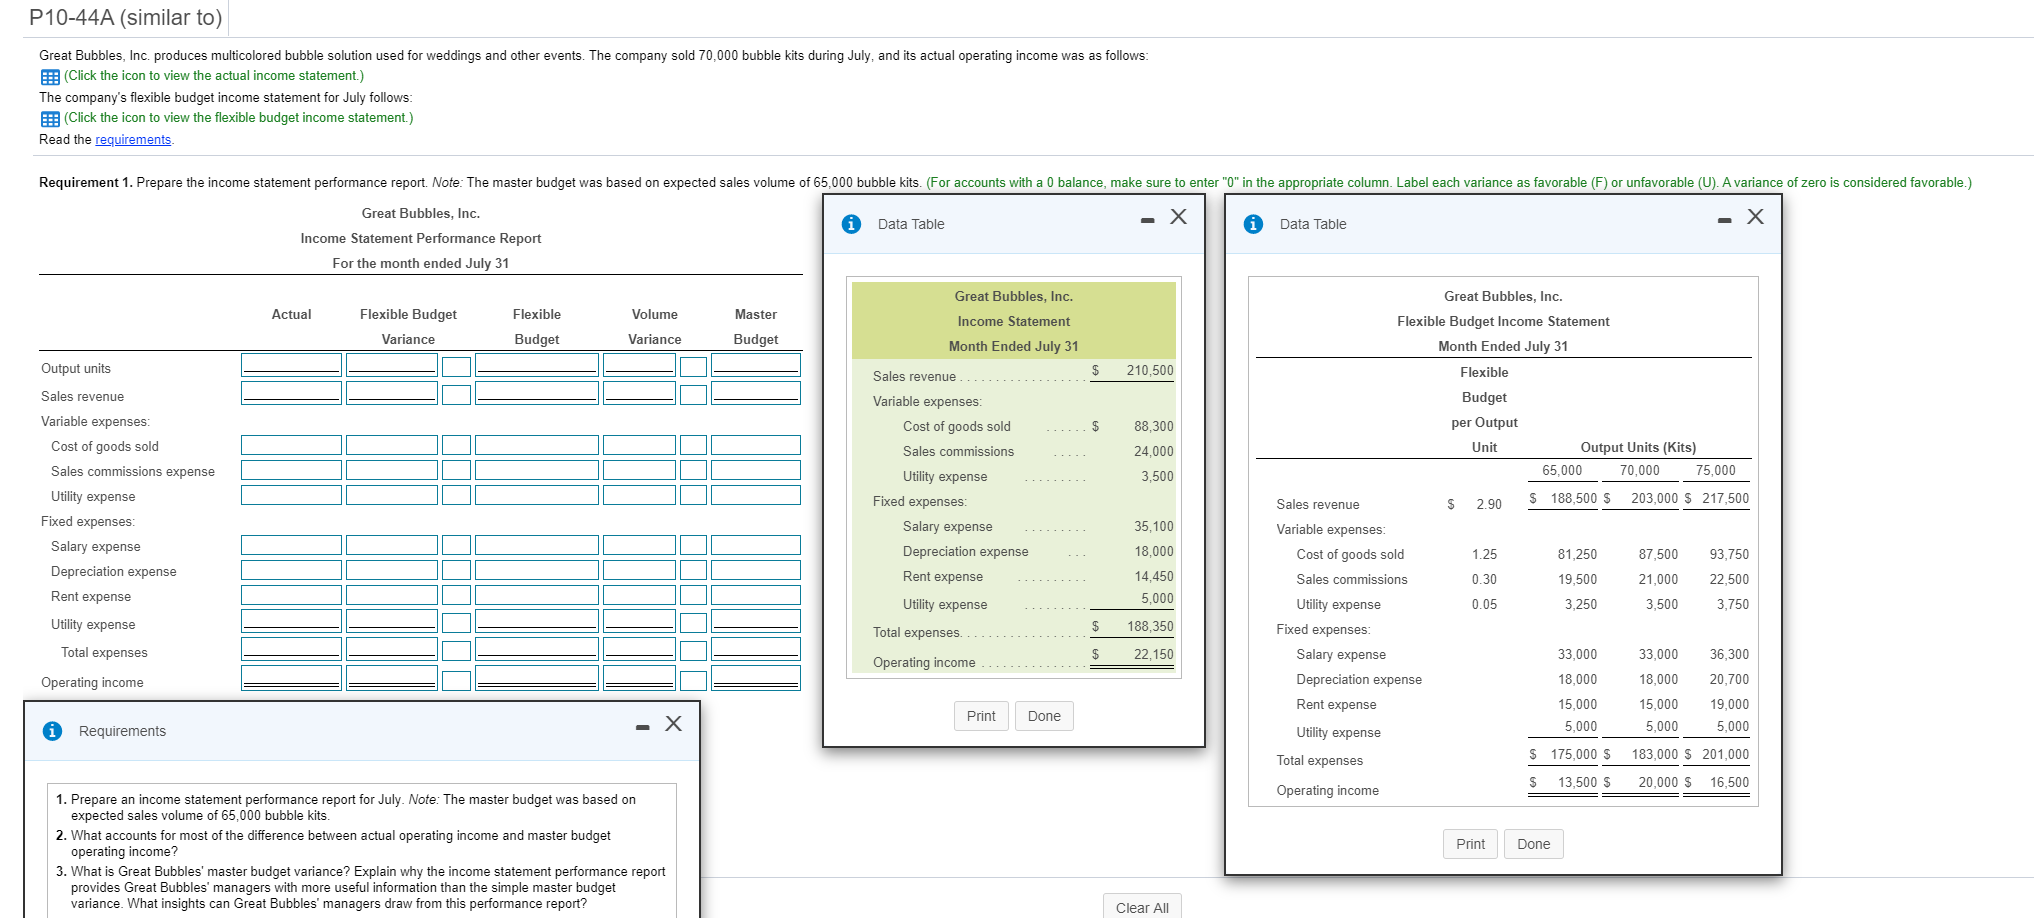Click Done in the Income Statement Data Table
This screenshot has width=2034, height=918.
1044,716
